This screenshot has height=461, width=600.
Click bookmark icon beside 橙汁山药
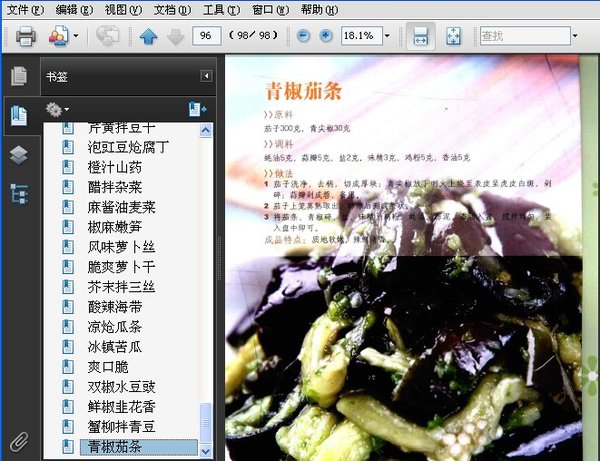[x=68, y=167]
